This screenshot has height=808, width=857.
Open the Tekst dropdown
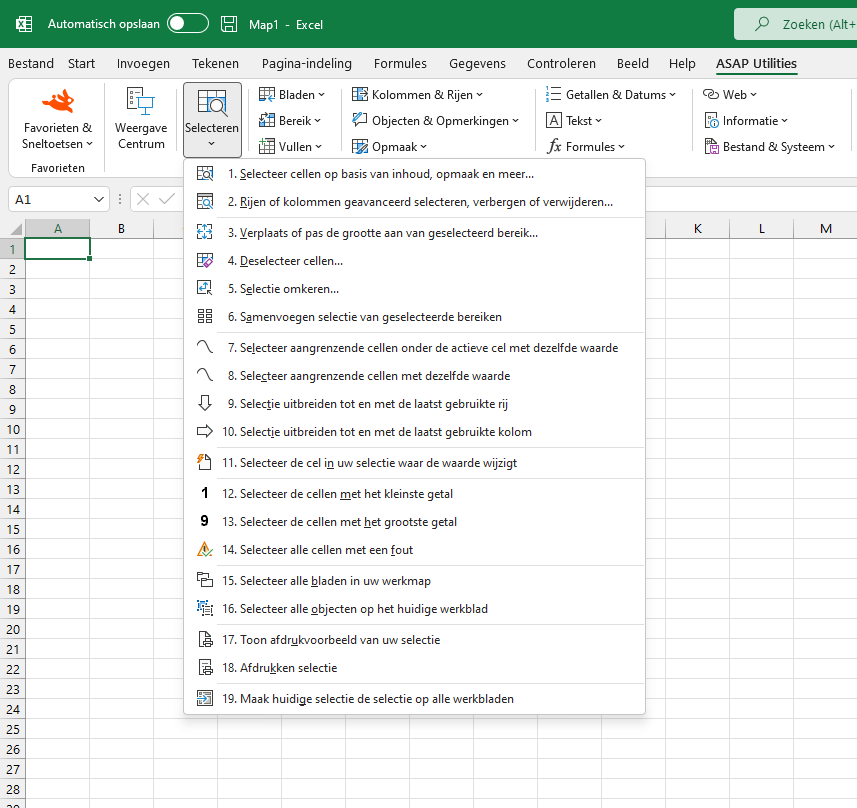574,120
